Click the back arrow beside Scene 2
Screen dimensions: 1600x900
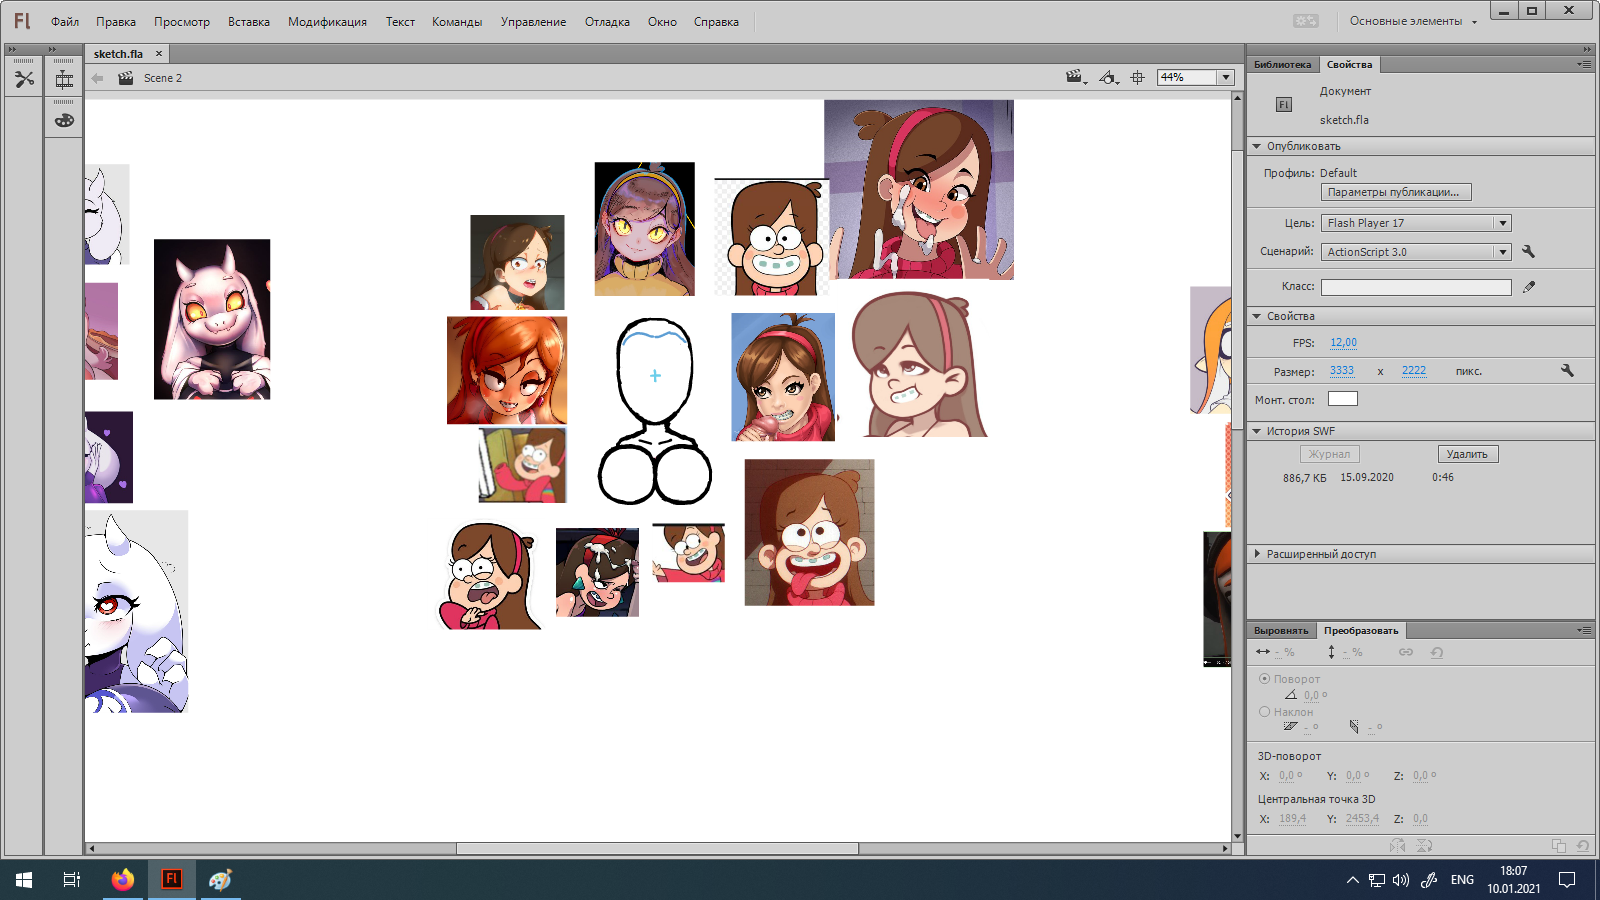click(x=97, y=78)
